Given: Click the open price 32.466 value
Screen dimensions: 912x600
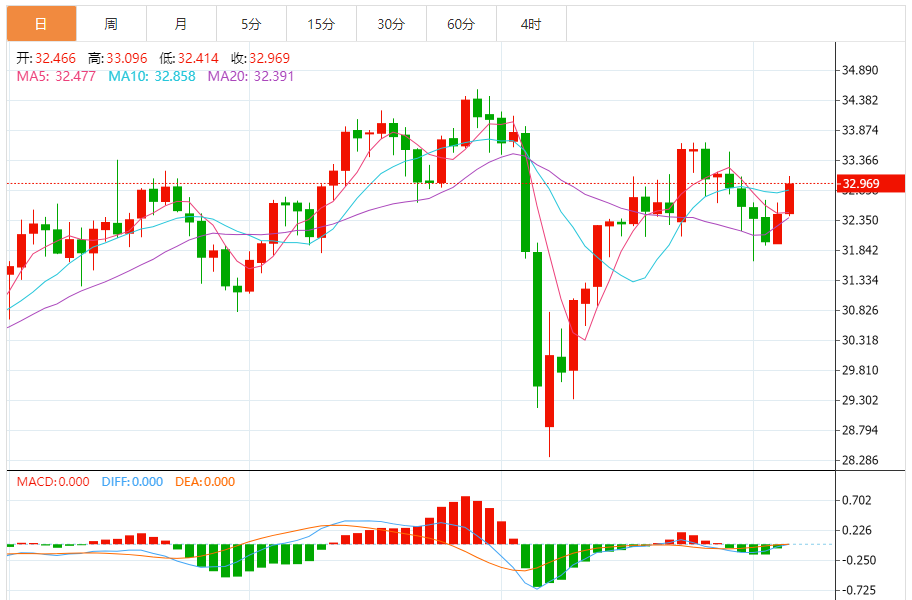Looking at the screenshot, I should point(55,58).
